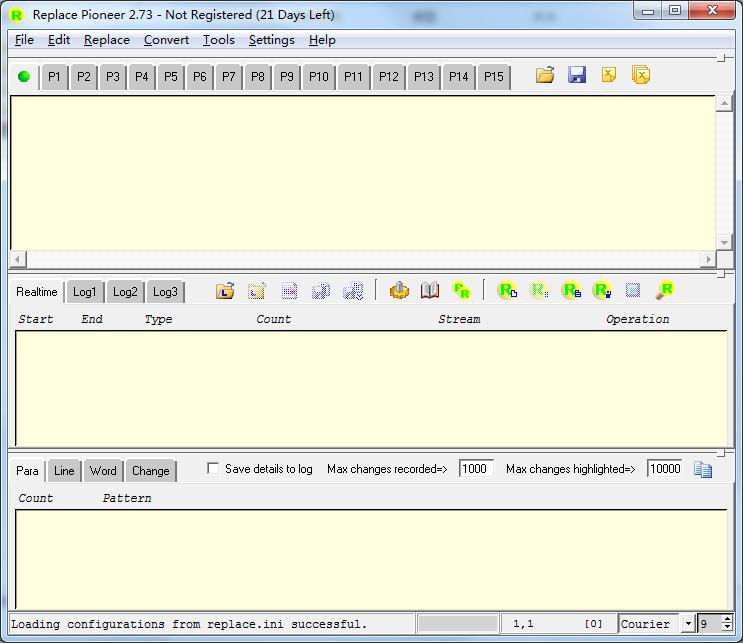Select the Log1 tab
This screenshot has width=743, height=643.
tap(84, 291)
